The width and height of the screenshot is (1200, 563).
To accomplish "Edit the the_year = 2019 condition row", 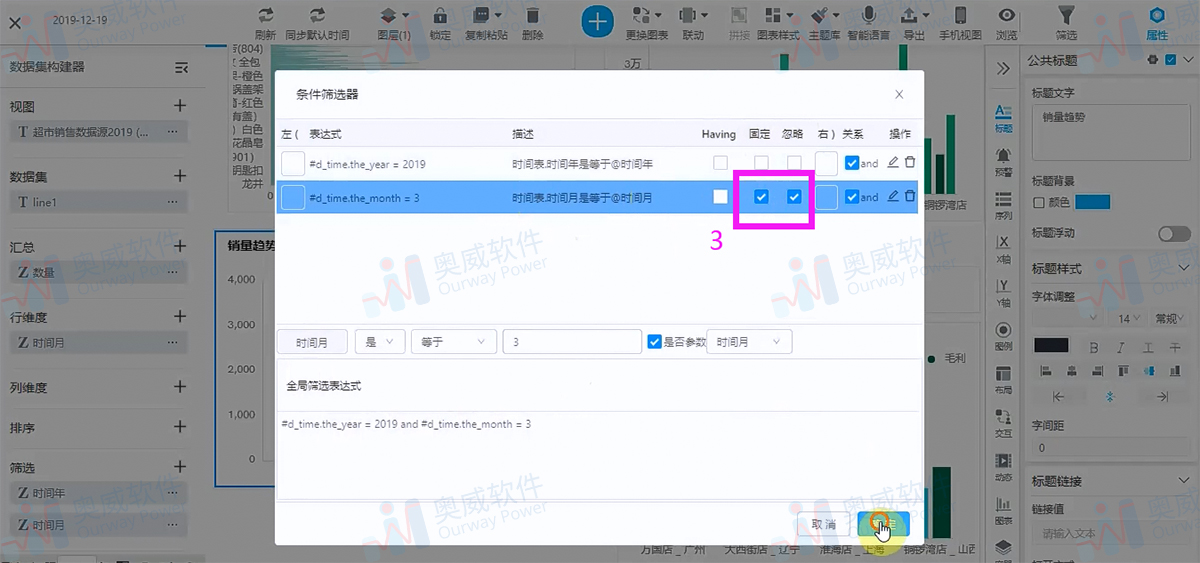I will 893,163.
